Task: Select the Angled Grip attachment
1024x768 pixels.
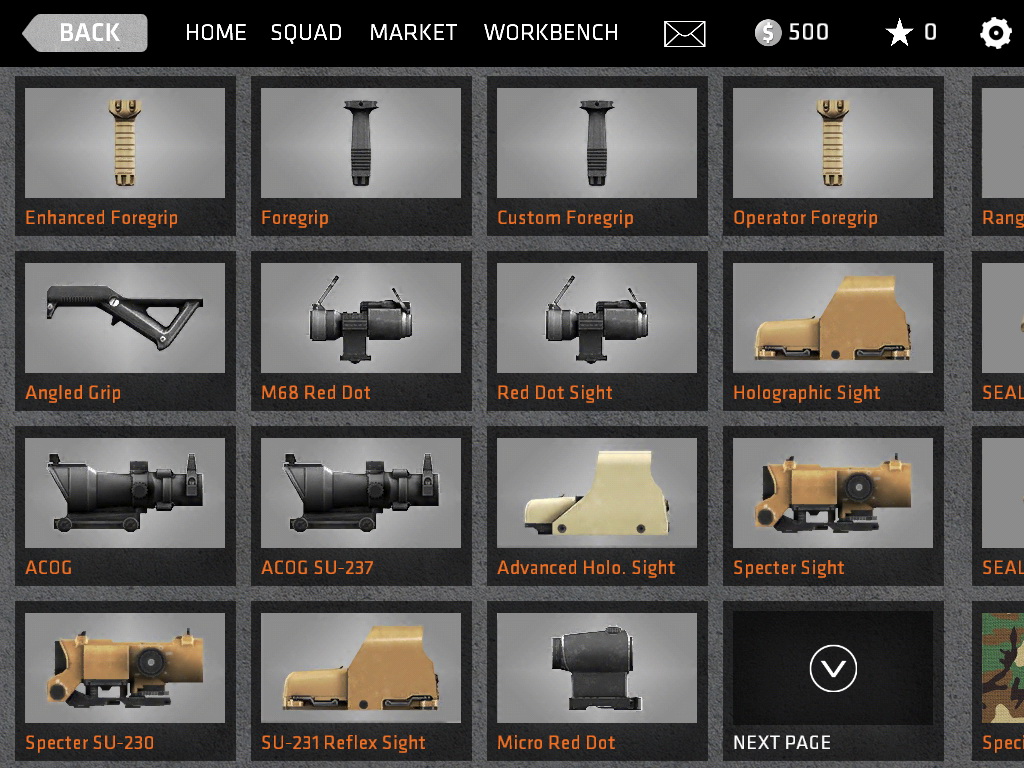Action: [x=125, y=331]
